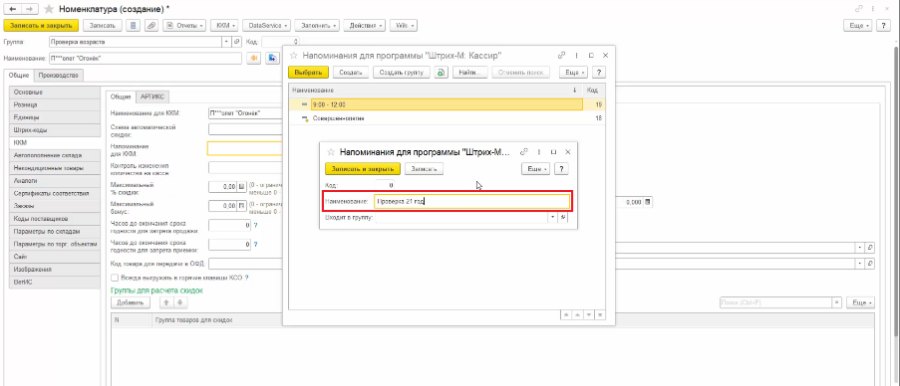Click blue icon beside Наименование field
900x386 pixels.
tap(273, 59)
